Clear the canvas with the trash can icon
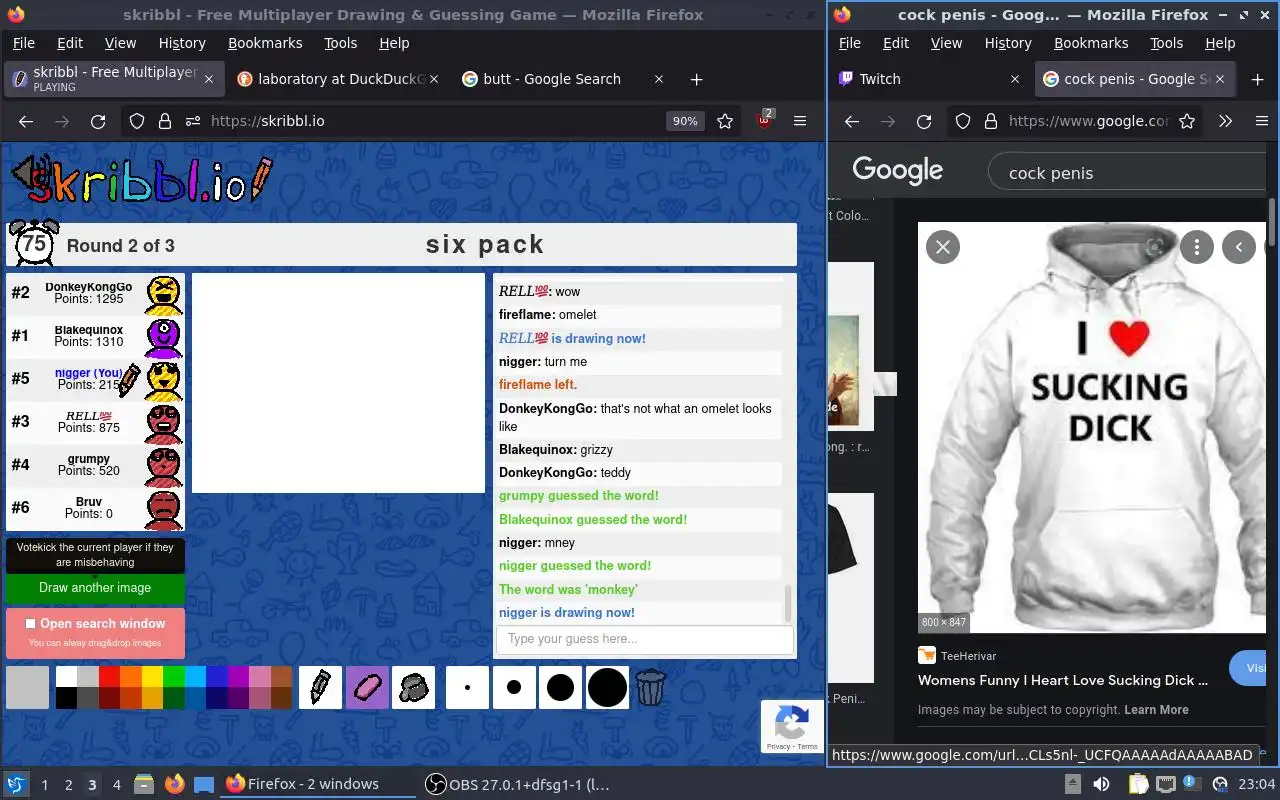Viewport: 1280px width, 800px height. point(651,687)
